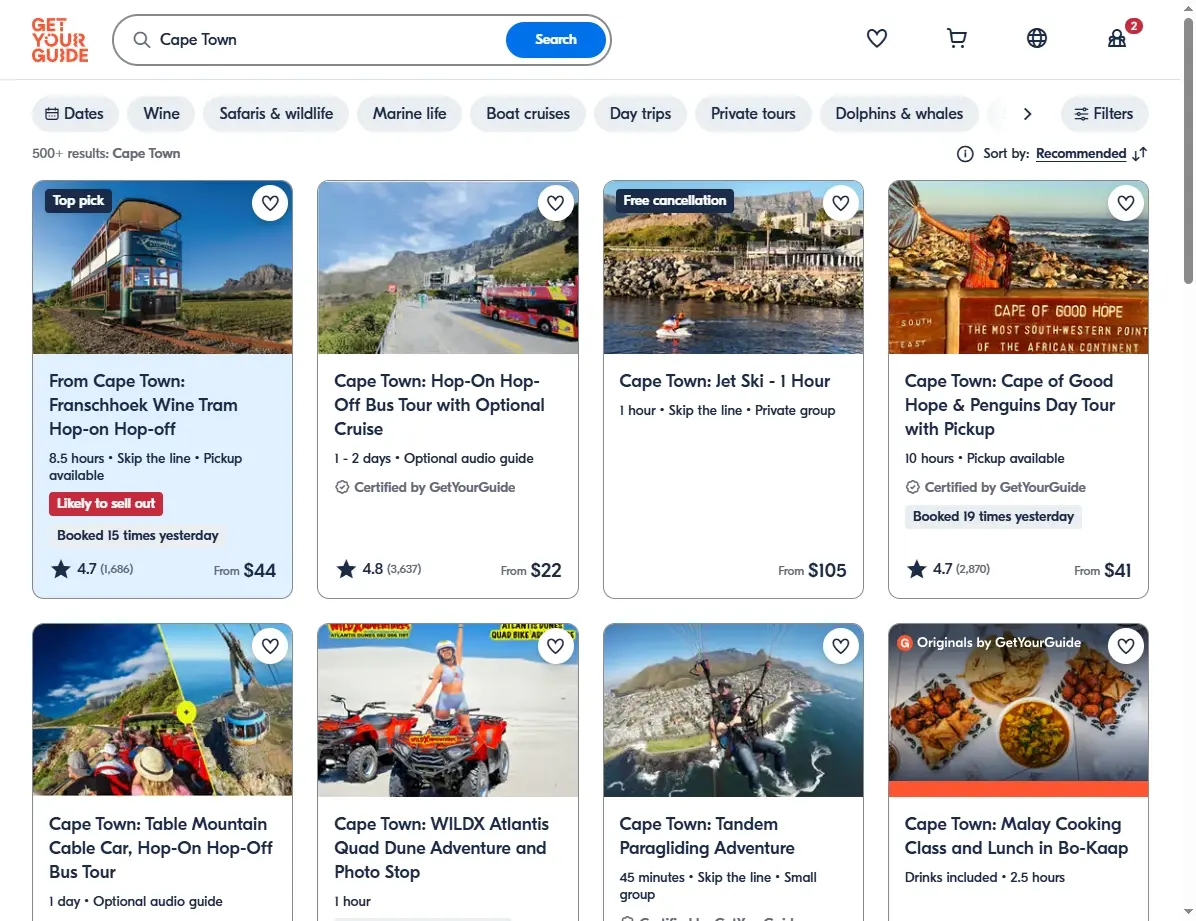
Task: Click certified badge icon on Hop-On Hop-Off Bus card
Action: point(342,488)
